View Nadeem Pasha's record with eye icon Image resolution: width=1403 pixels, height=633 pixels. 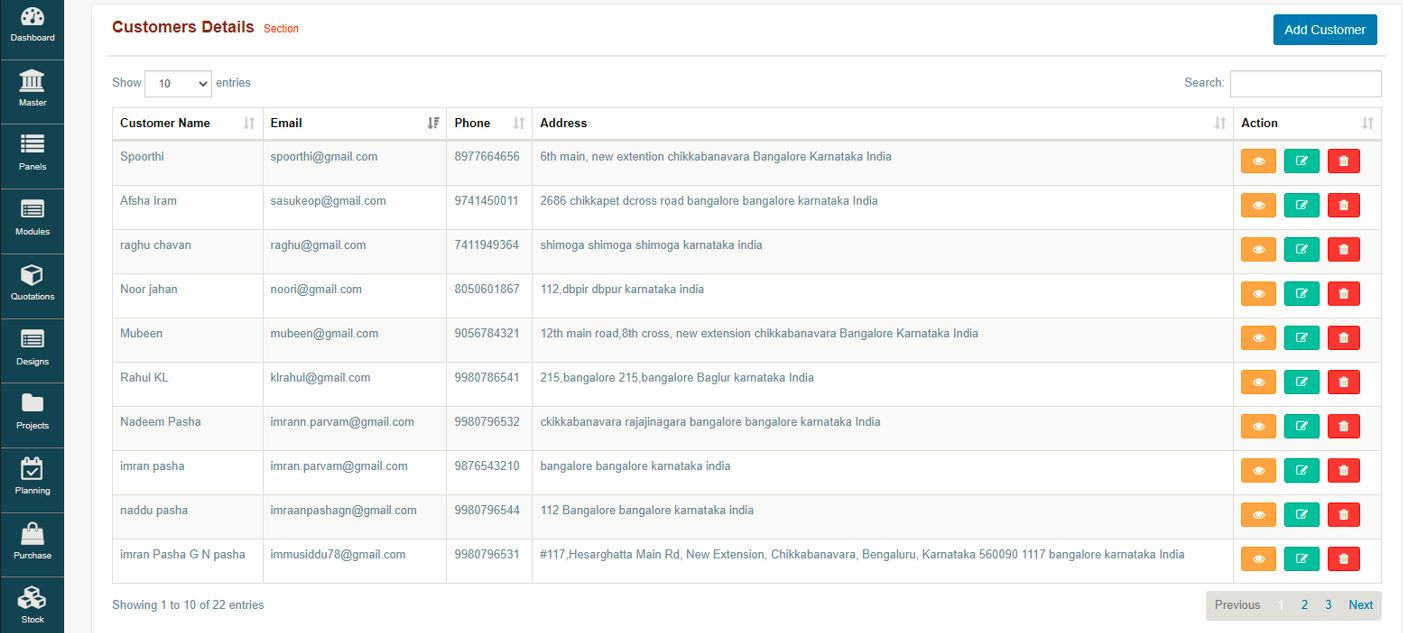1258,425
